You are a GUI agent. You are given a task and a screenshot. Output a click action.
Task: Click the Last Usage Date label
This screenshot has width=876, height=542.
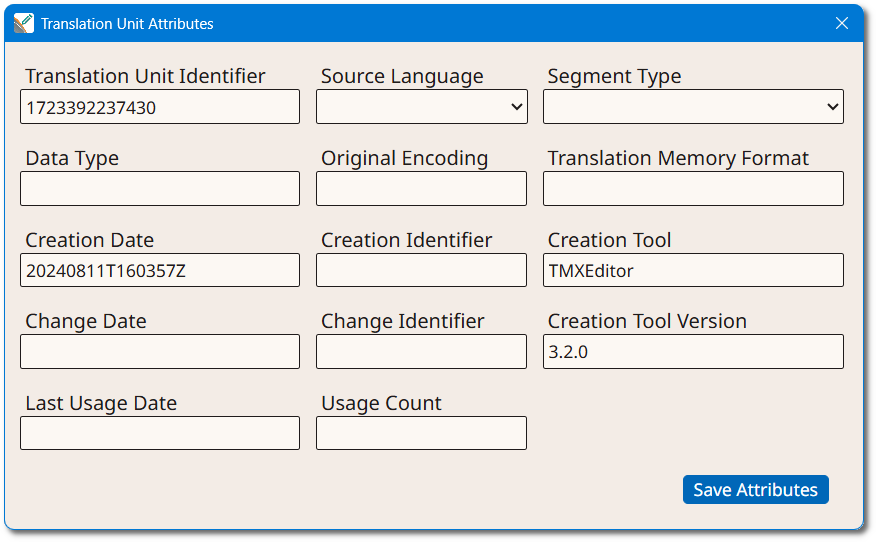[x=101, y=403]
